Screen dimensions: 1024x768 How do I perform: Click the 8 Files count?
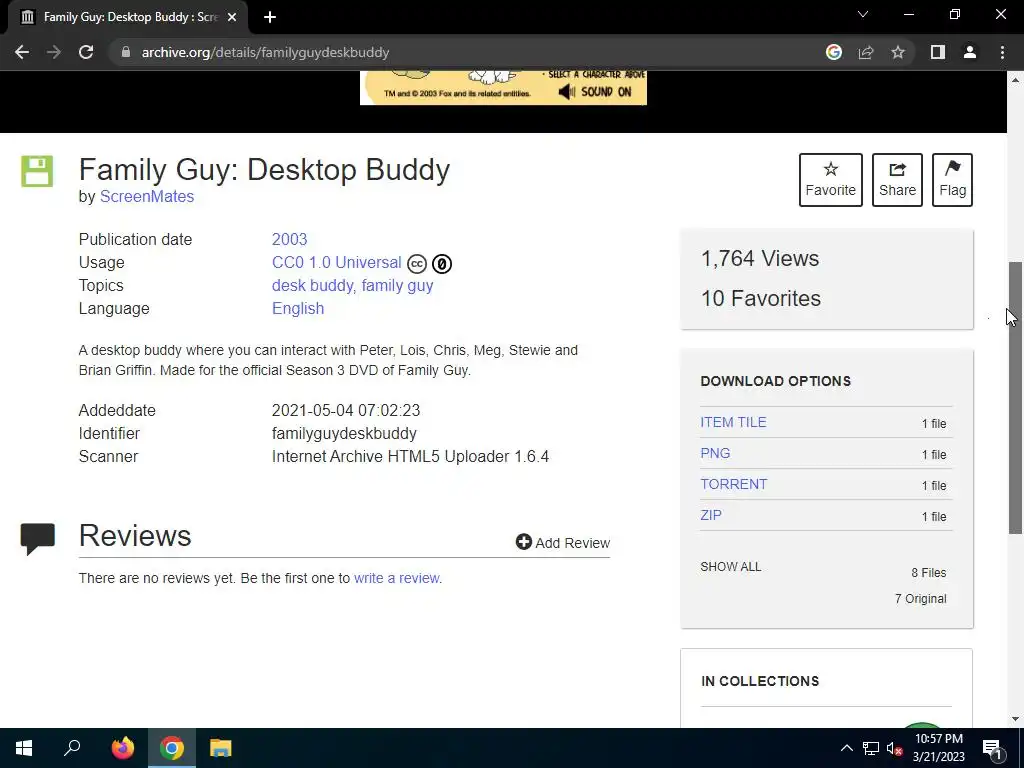[x=929, y=573]
